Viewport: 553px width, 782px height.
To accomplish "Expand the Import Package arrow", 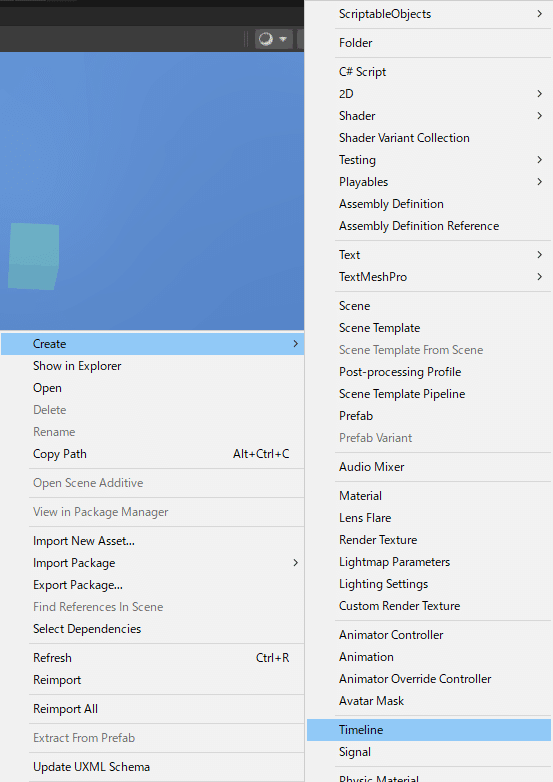I will coord(296,563).
